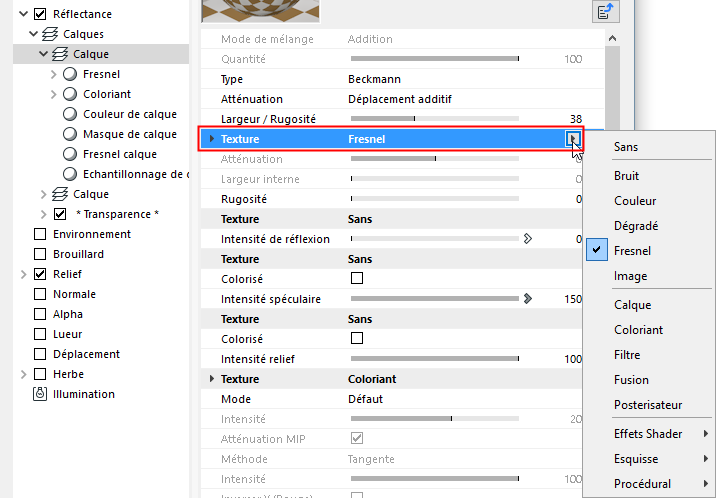
Task: Expand the Relief tree node
Action: pos(24,274)
